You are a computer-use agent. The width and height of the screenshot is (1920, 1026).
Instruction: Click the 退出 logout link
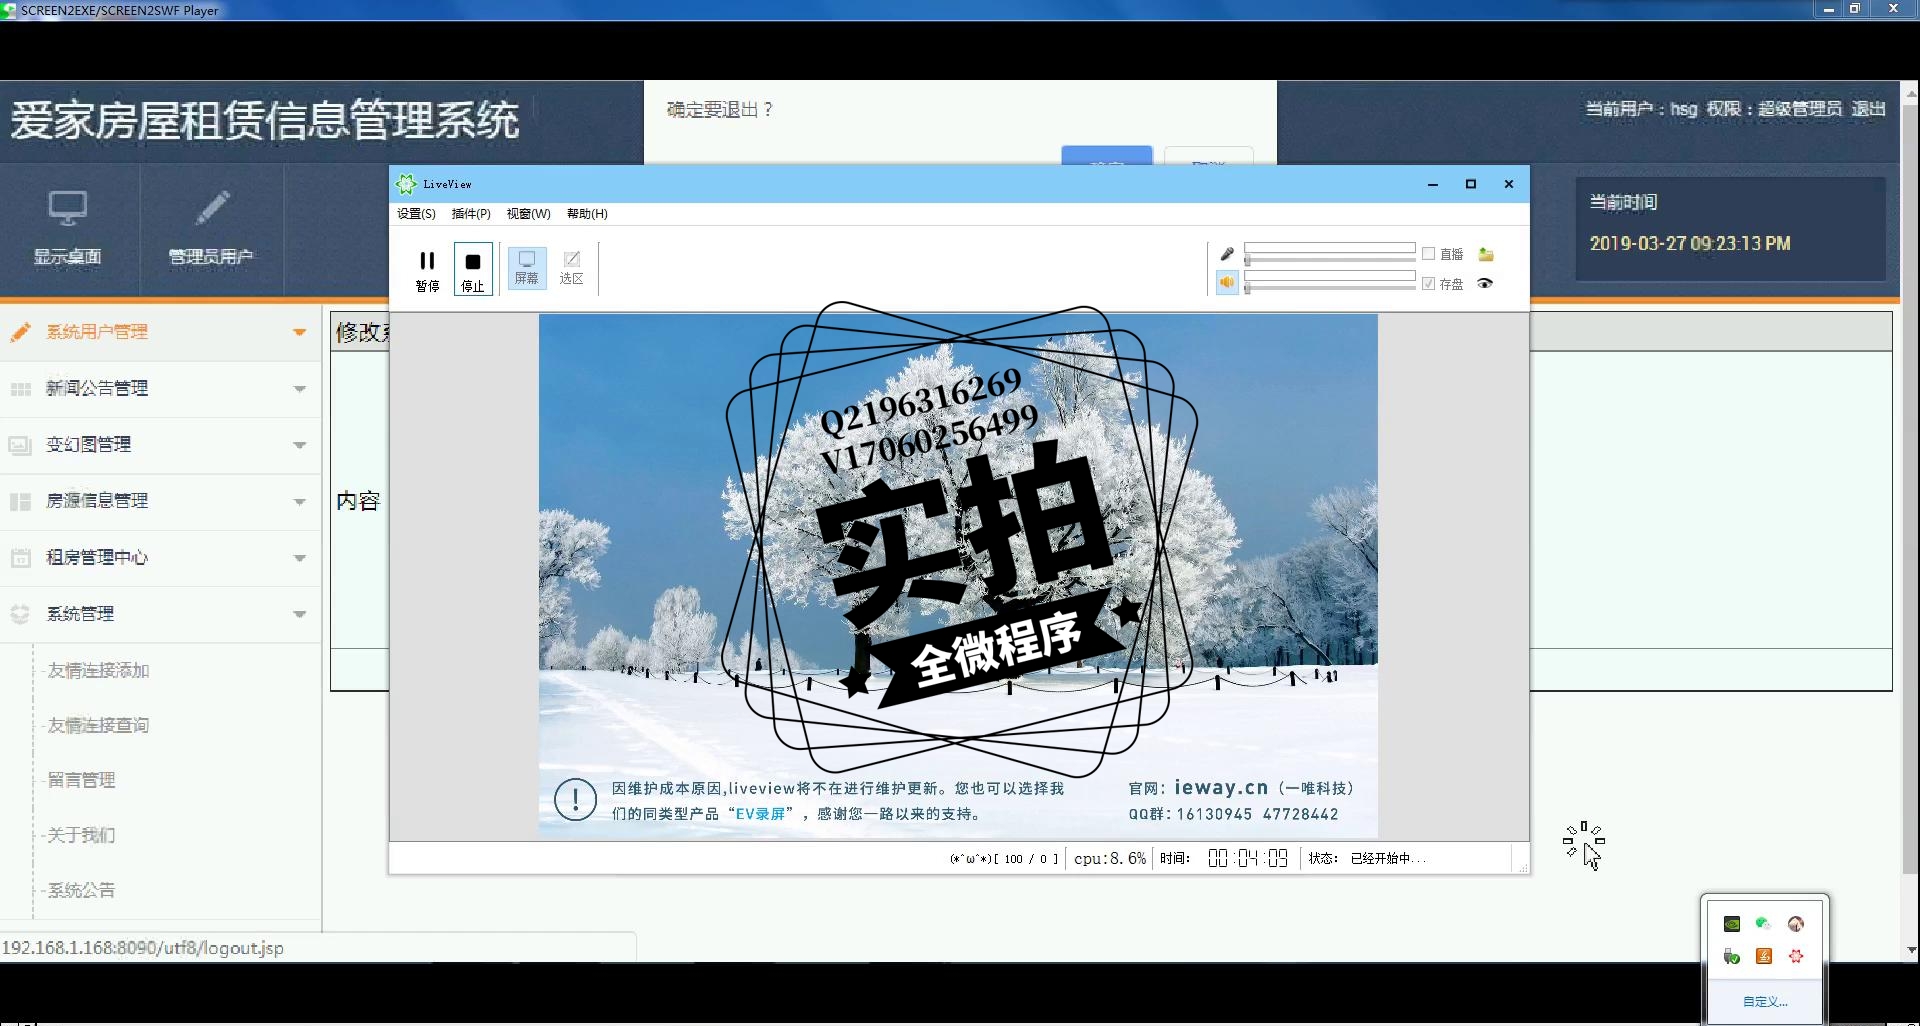[x=1868, y=109]
